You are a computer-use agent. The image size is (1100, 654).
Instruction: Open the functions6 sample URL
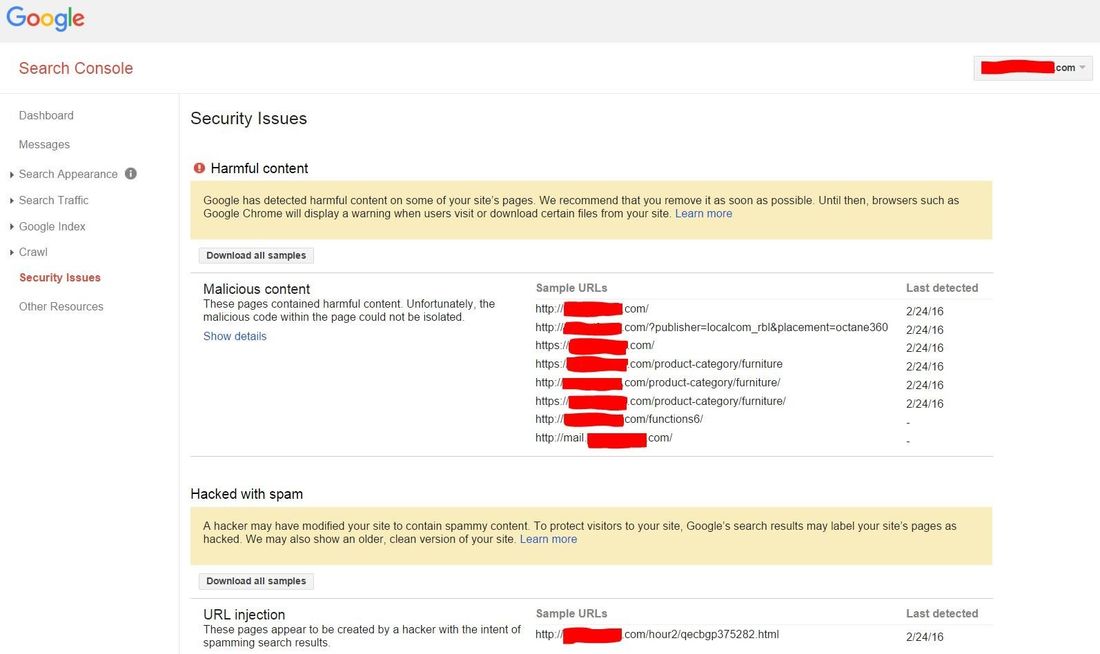[x=619, y=419]
